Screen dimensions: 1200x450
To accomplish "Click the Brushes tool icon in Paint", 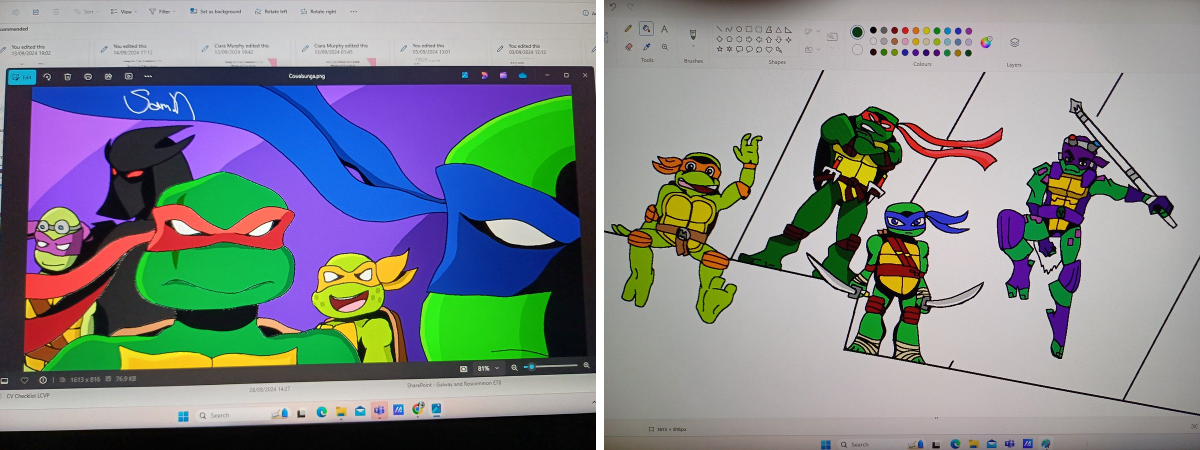I will click(693, 35).
